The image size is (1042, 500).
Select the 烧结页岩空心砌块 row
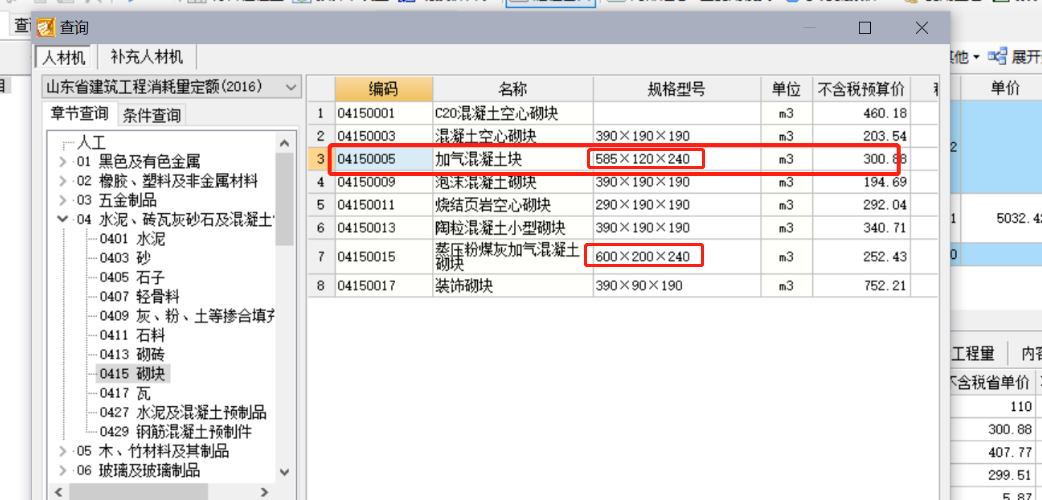pos(623,205)
